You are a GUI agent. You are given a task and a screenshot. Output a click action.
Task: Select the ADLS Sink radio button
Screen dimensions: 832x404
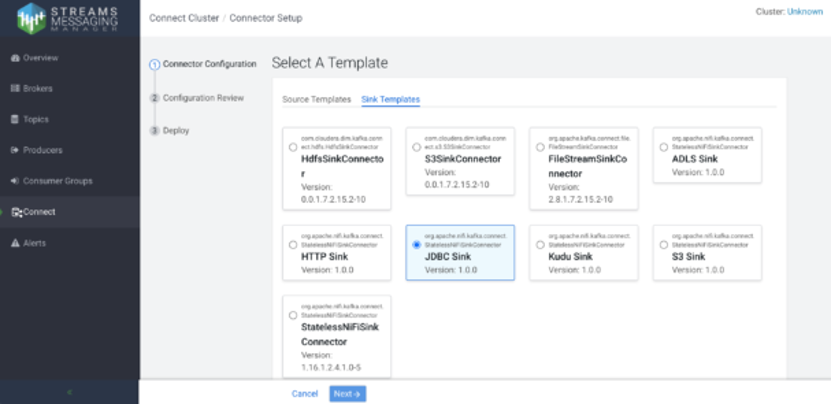coord(664,147)
